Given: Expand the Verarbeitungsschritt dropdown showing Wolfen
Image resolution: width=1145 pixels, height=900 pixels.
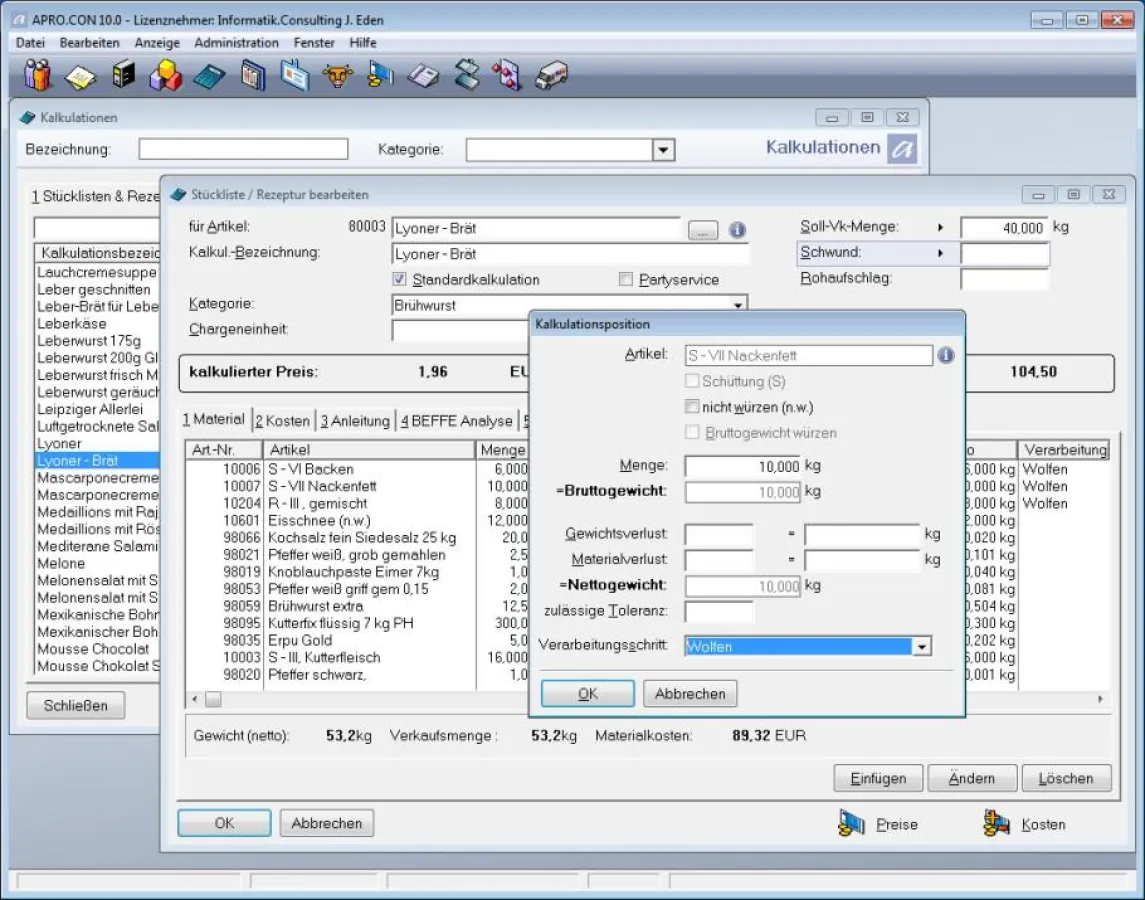Looking at the screenshot, I should pos(921,647).
